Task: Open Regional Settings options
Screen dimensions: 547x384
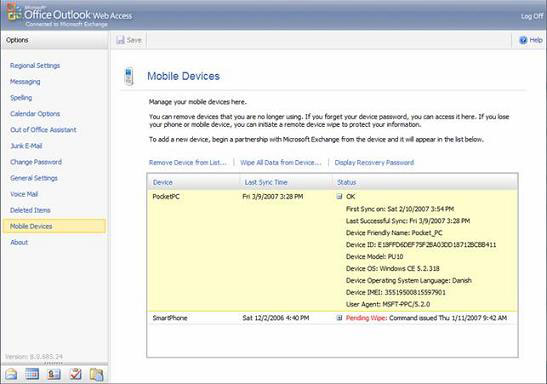Action: [35, 66]
